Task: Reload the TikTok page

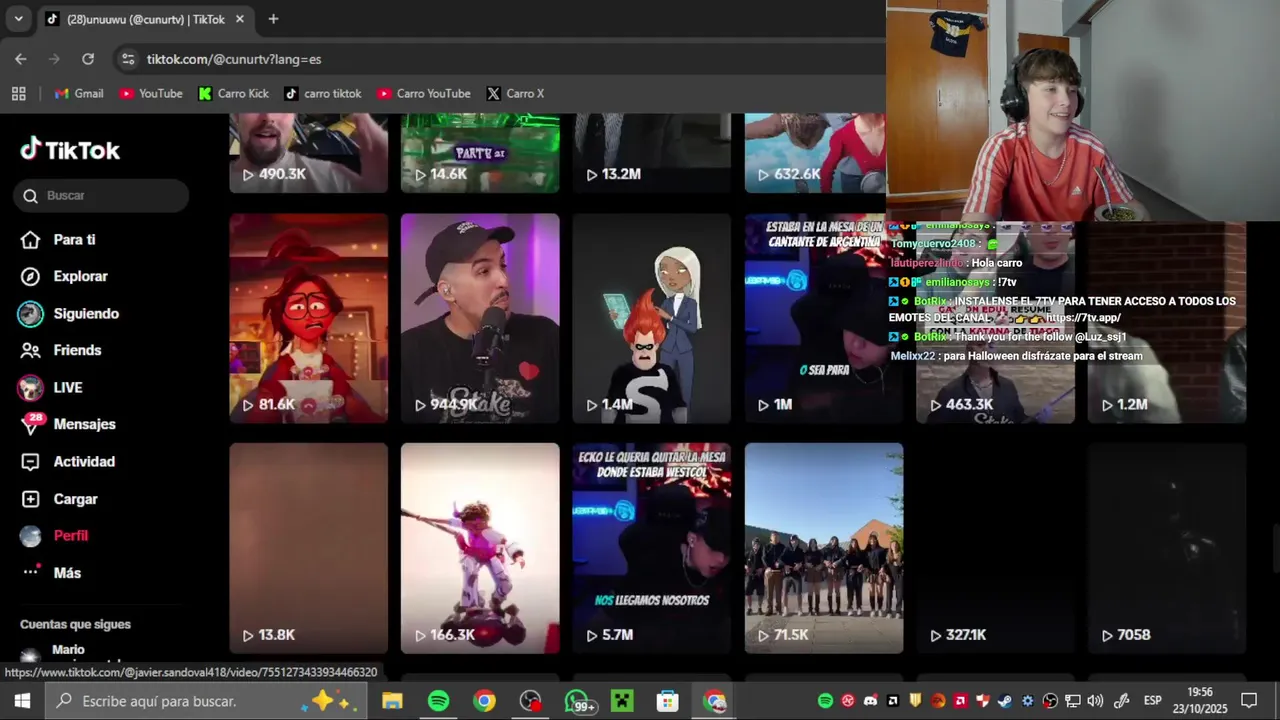Action: point(88,59)
